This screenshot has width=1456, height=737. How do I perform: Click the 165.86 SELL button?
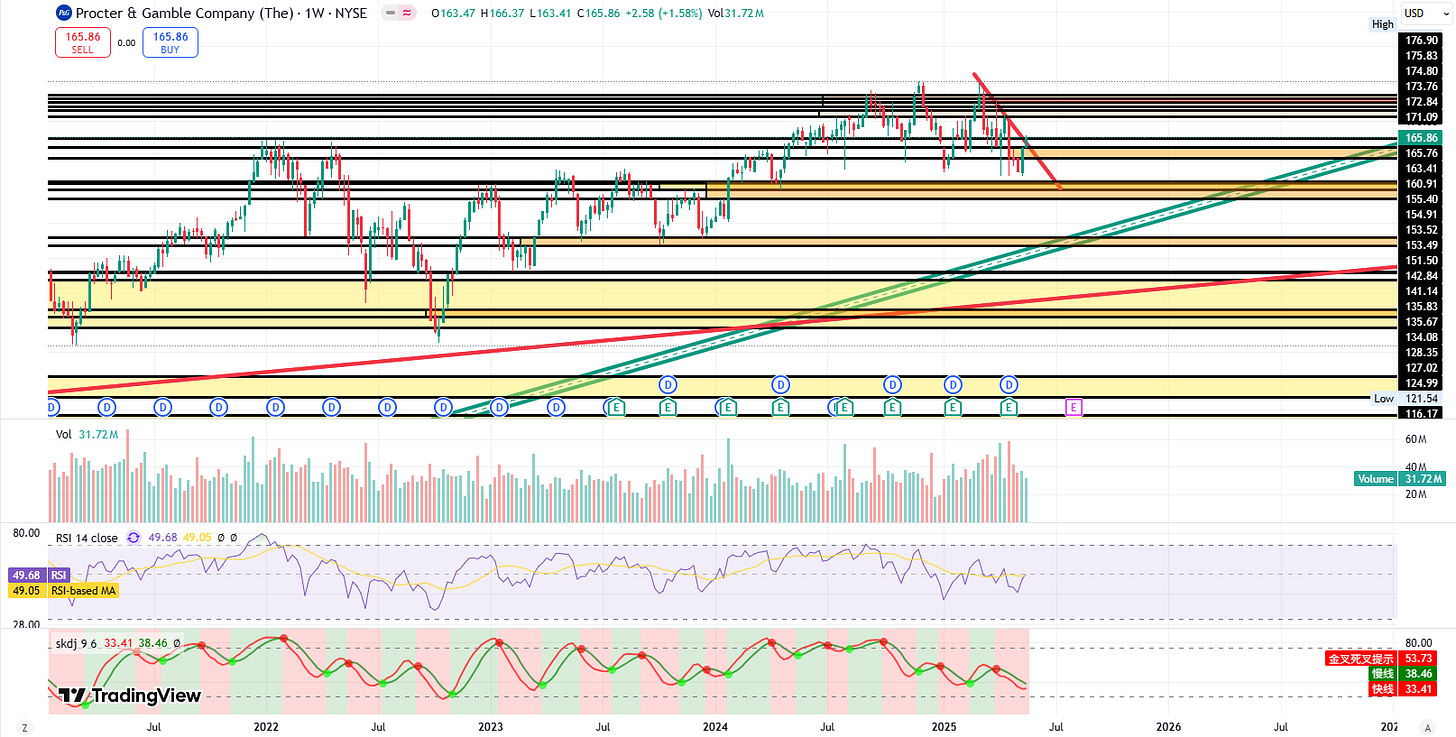coord(83,42)
